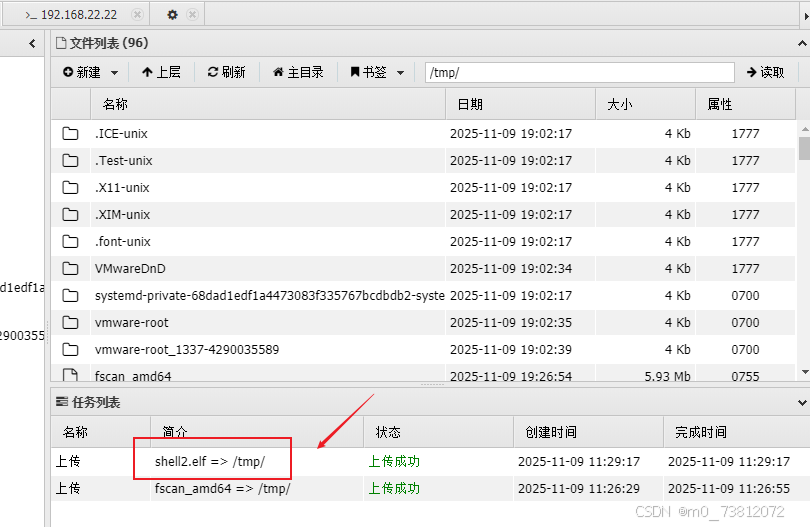The image size is (810, 527).
Task: Select the vmware-root_1337-4290035589 folder icon
Action: [x=70, y=350]
